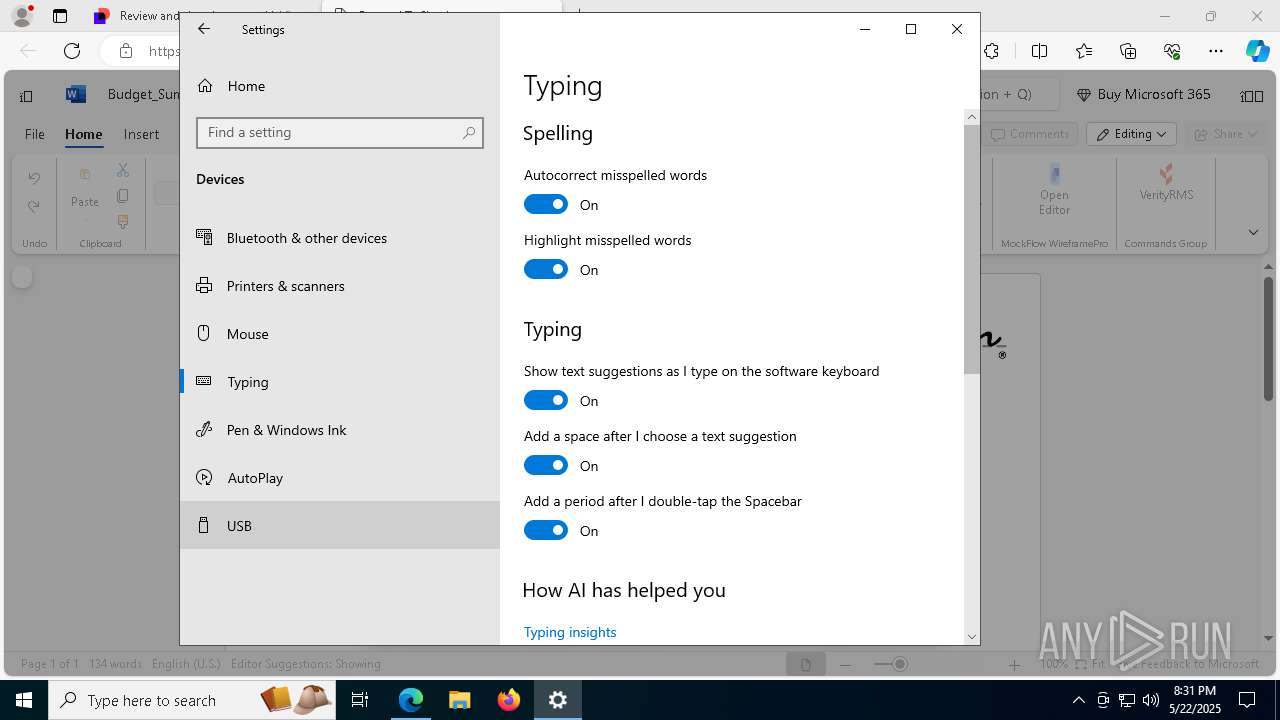Image resolution: width=1280 pixels, height=720 pixels.
Task: Open Editing mode dropdown in Word
Action: click(x=1132, y=134)
